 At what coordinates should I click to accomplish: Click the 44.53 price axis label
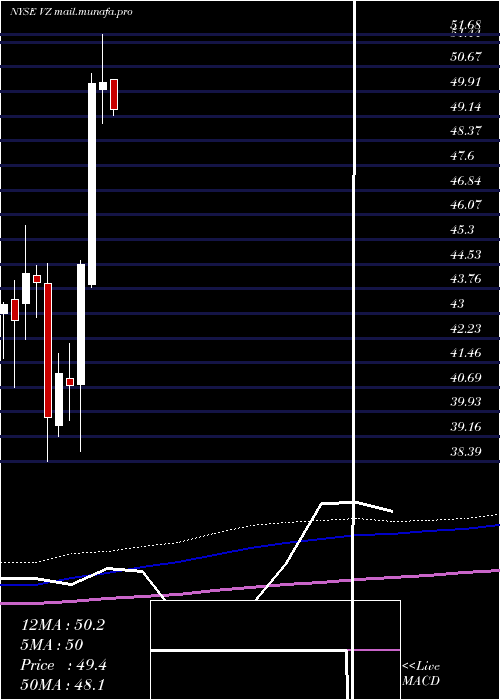(466, 254)
